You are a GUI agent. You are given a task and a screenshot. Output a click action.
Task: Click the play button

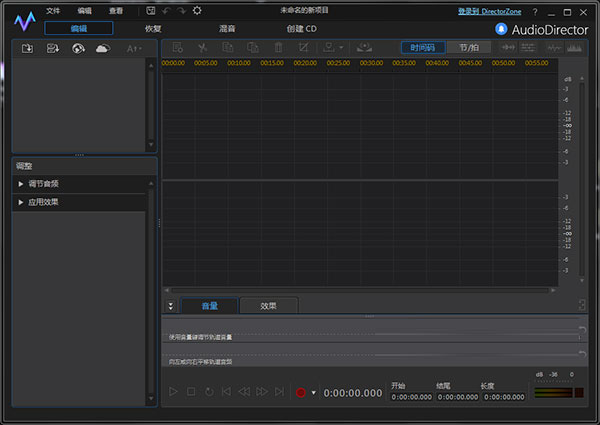pyautogui.click(x=173, y=392)
